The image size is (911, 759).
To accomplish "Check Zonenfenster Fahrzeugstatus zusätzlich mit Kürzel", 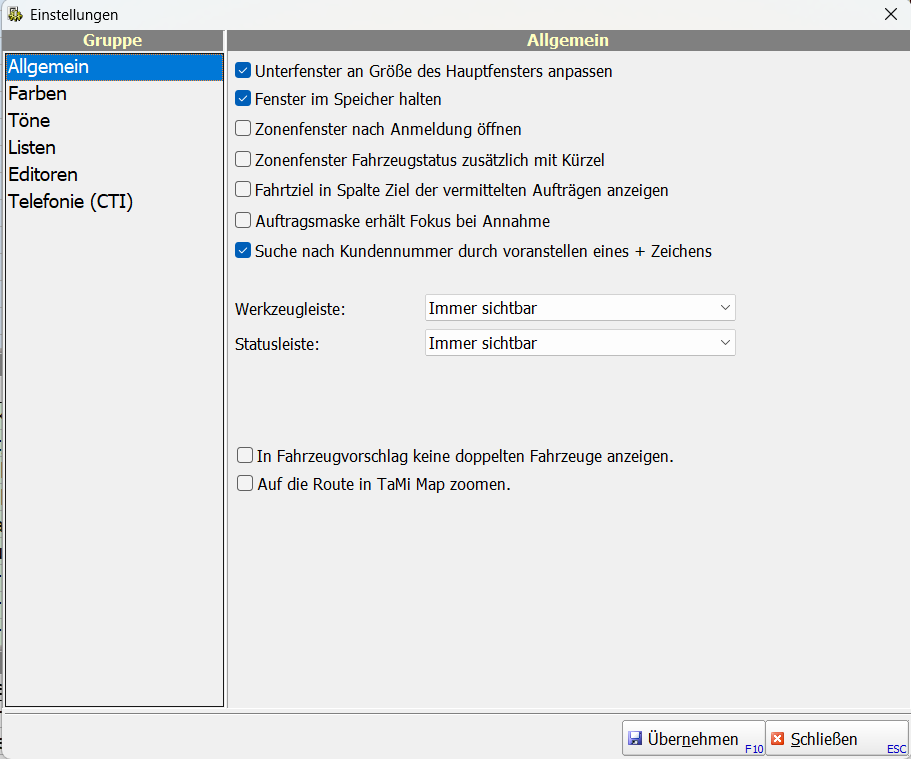I will click(243, 159).
